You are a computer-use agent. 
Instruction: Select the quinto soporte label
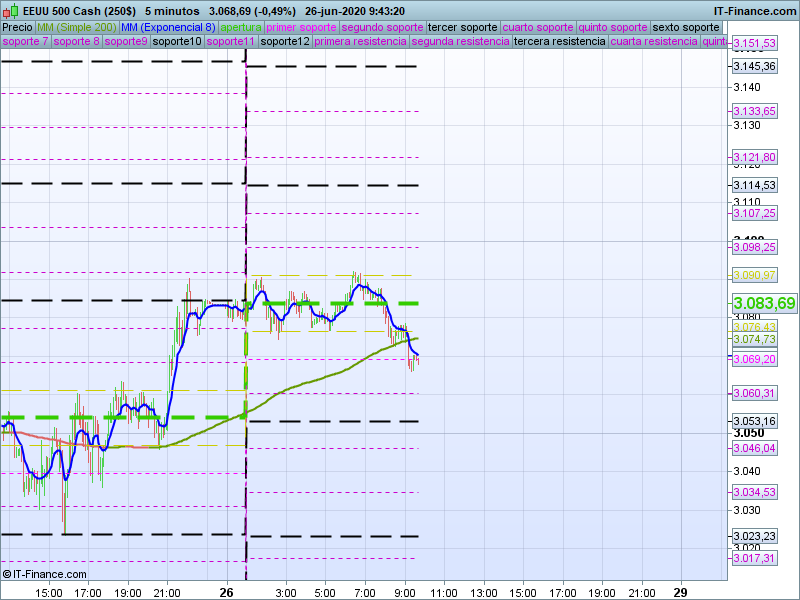point(614,27)
